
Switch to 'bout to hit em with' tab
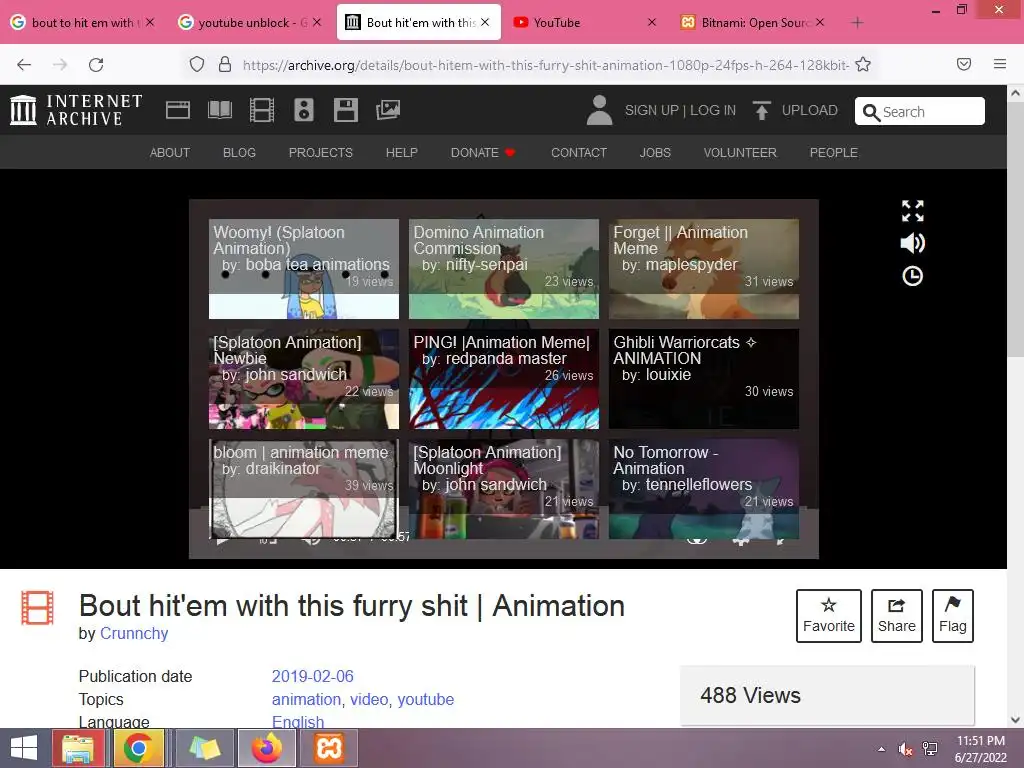point(82,22)
